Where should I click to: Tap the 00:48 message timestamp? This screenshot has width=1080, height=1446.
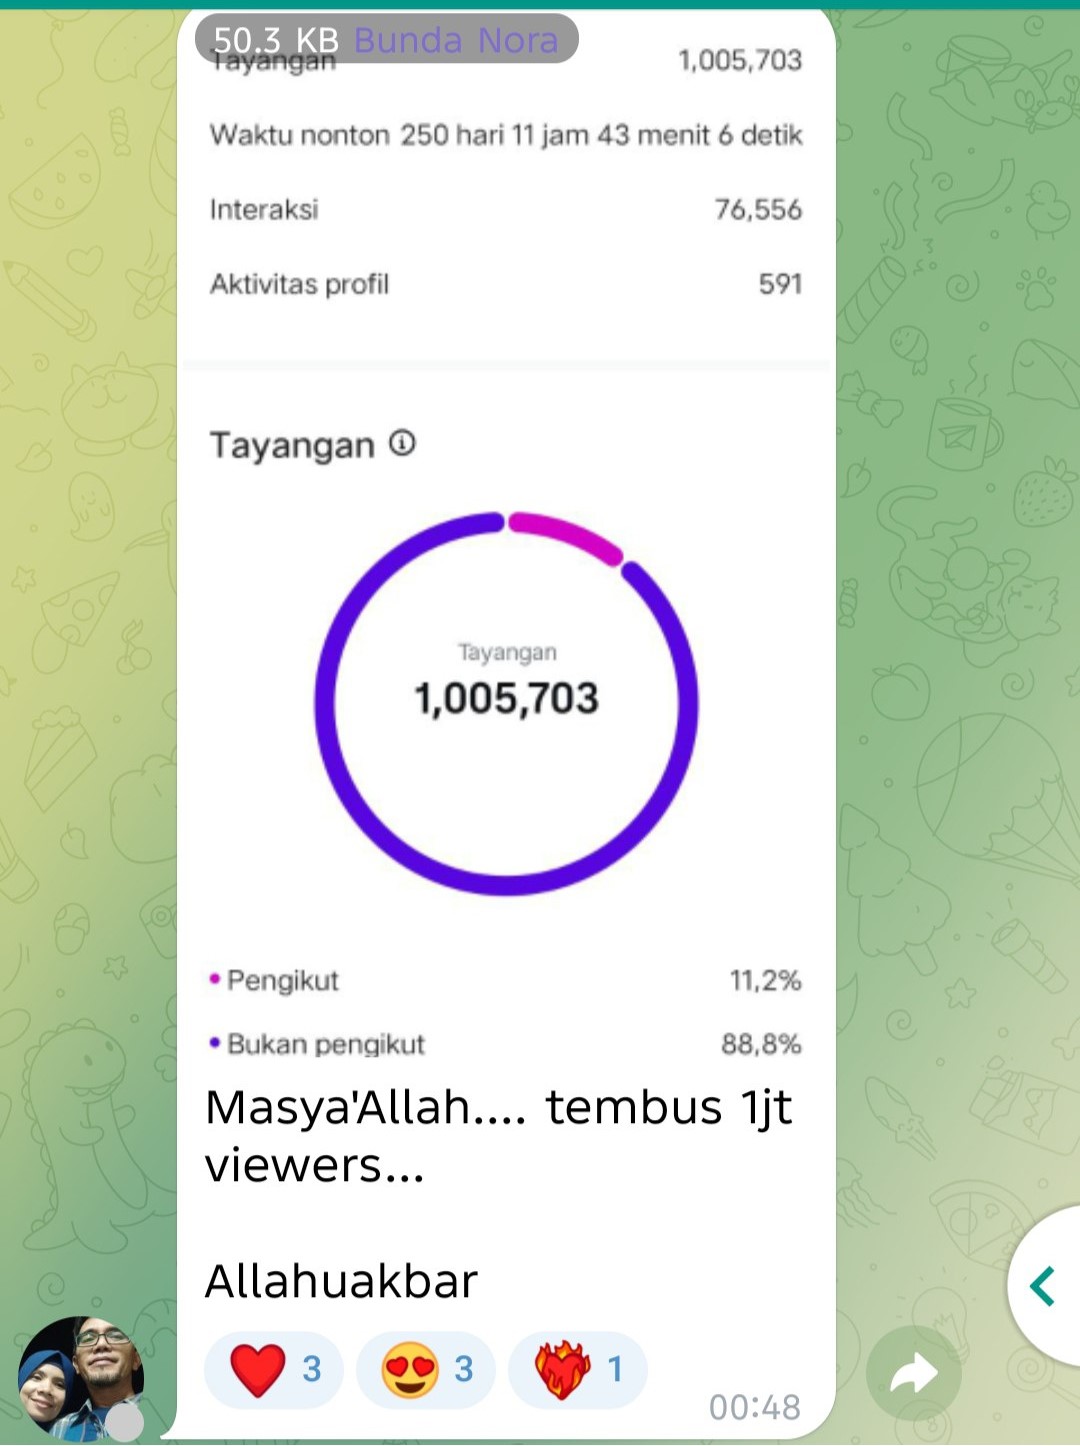755,1407
